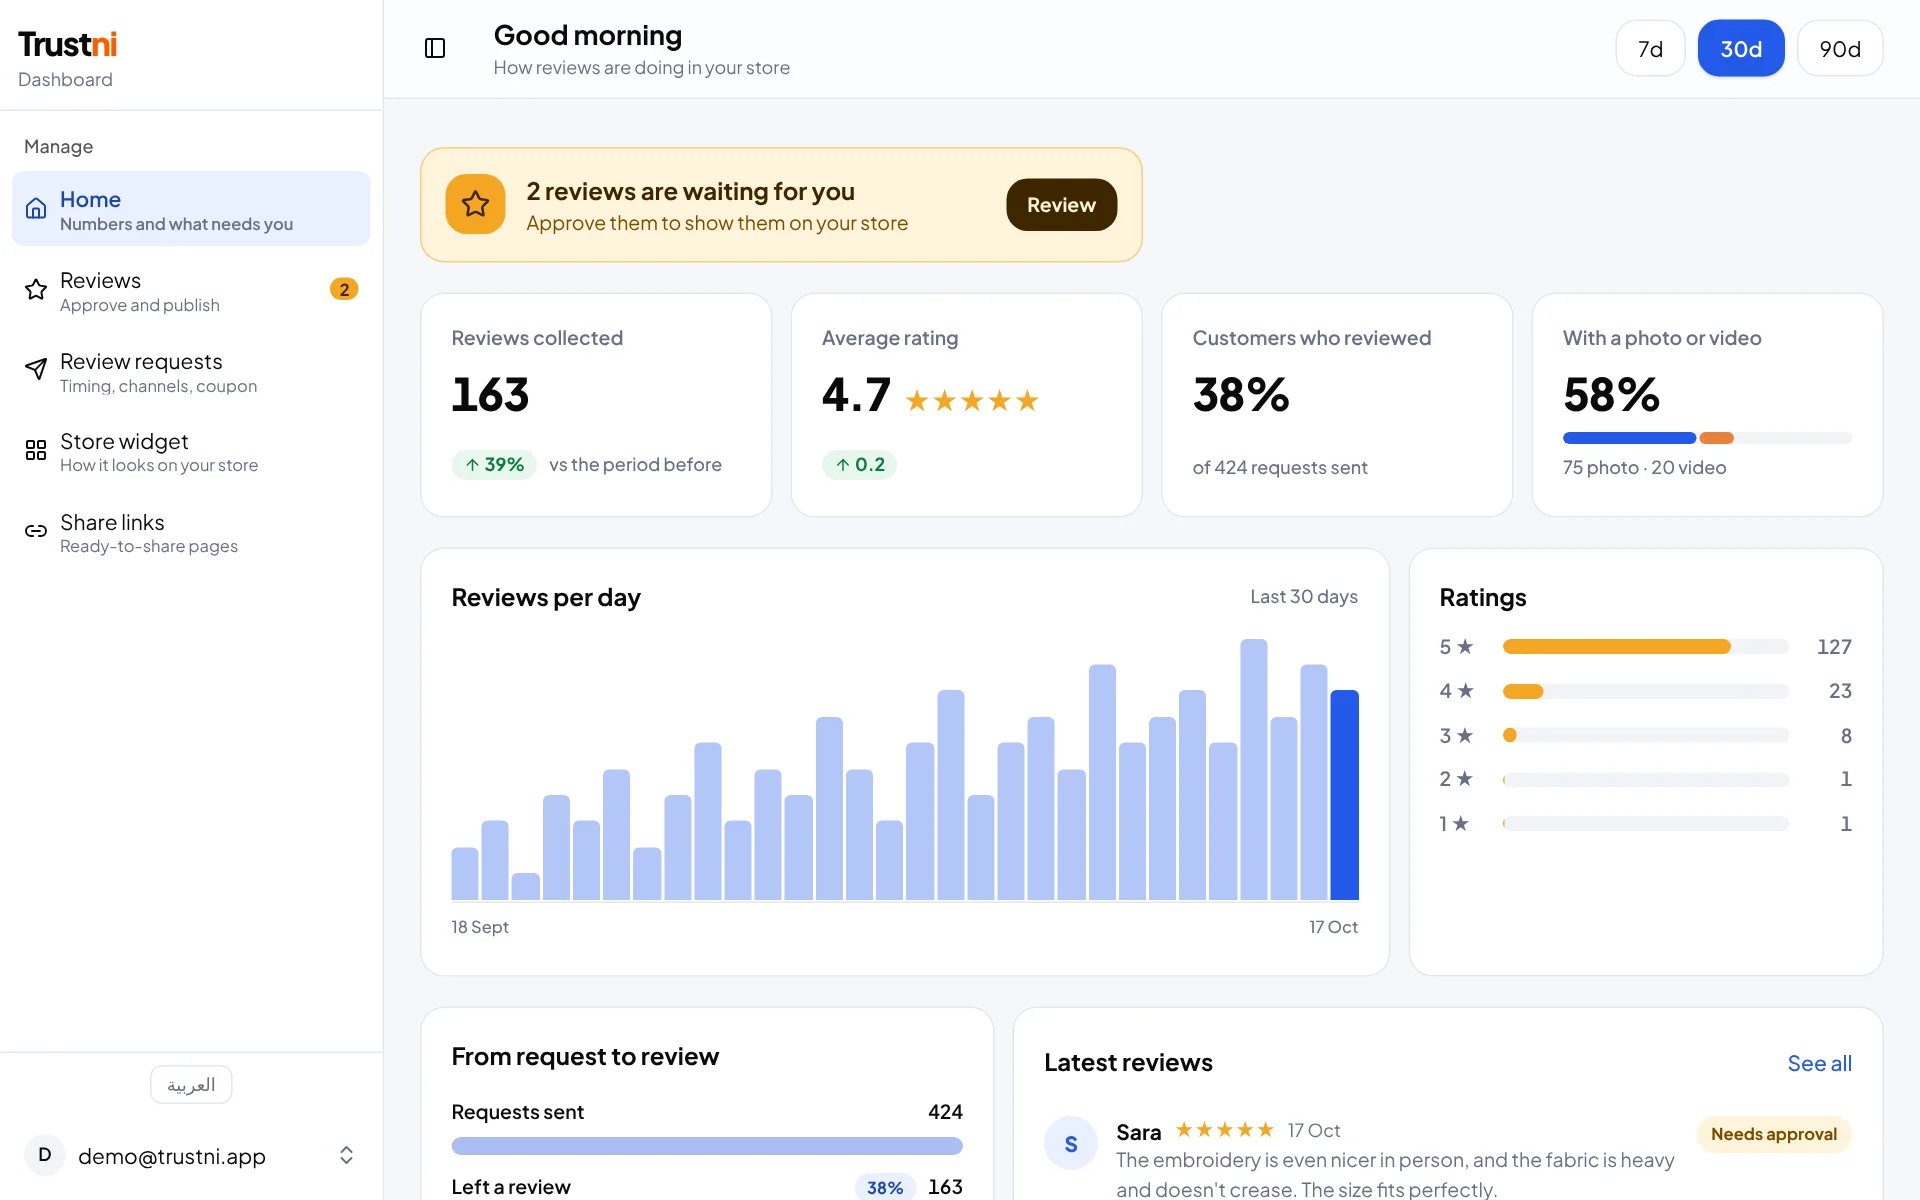This screenshot has height=1200, width=1920.
Task: Click the 'Last 30 days' label
Action: tap(1304, 597)
